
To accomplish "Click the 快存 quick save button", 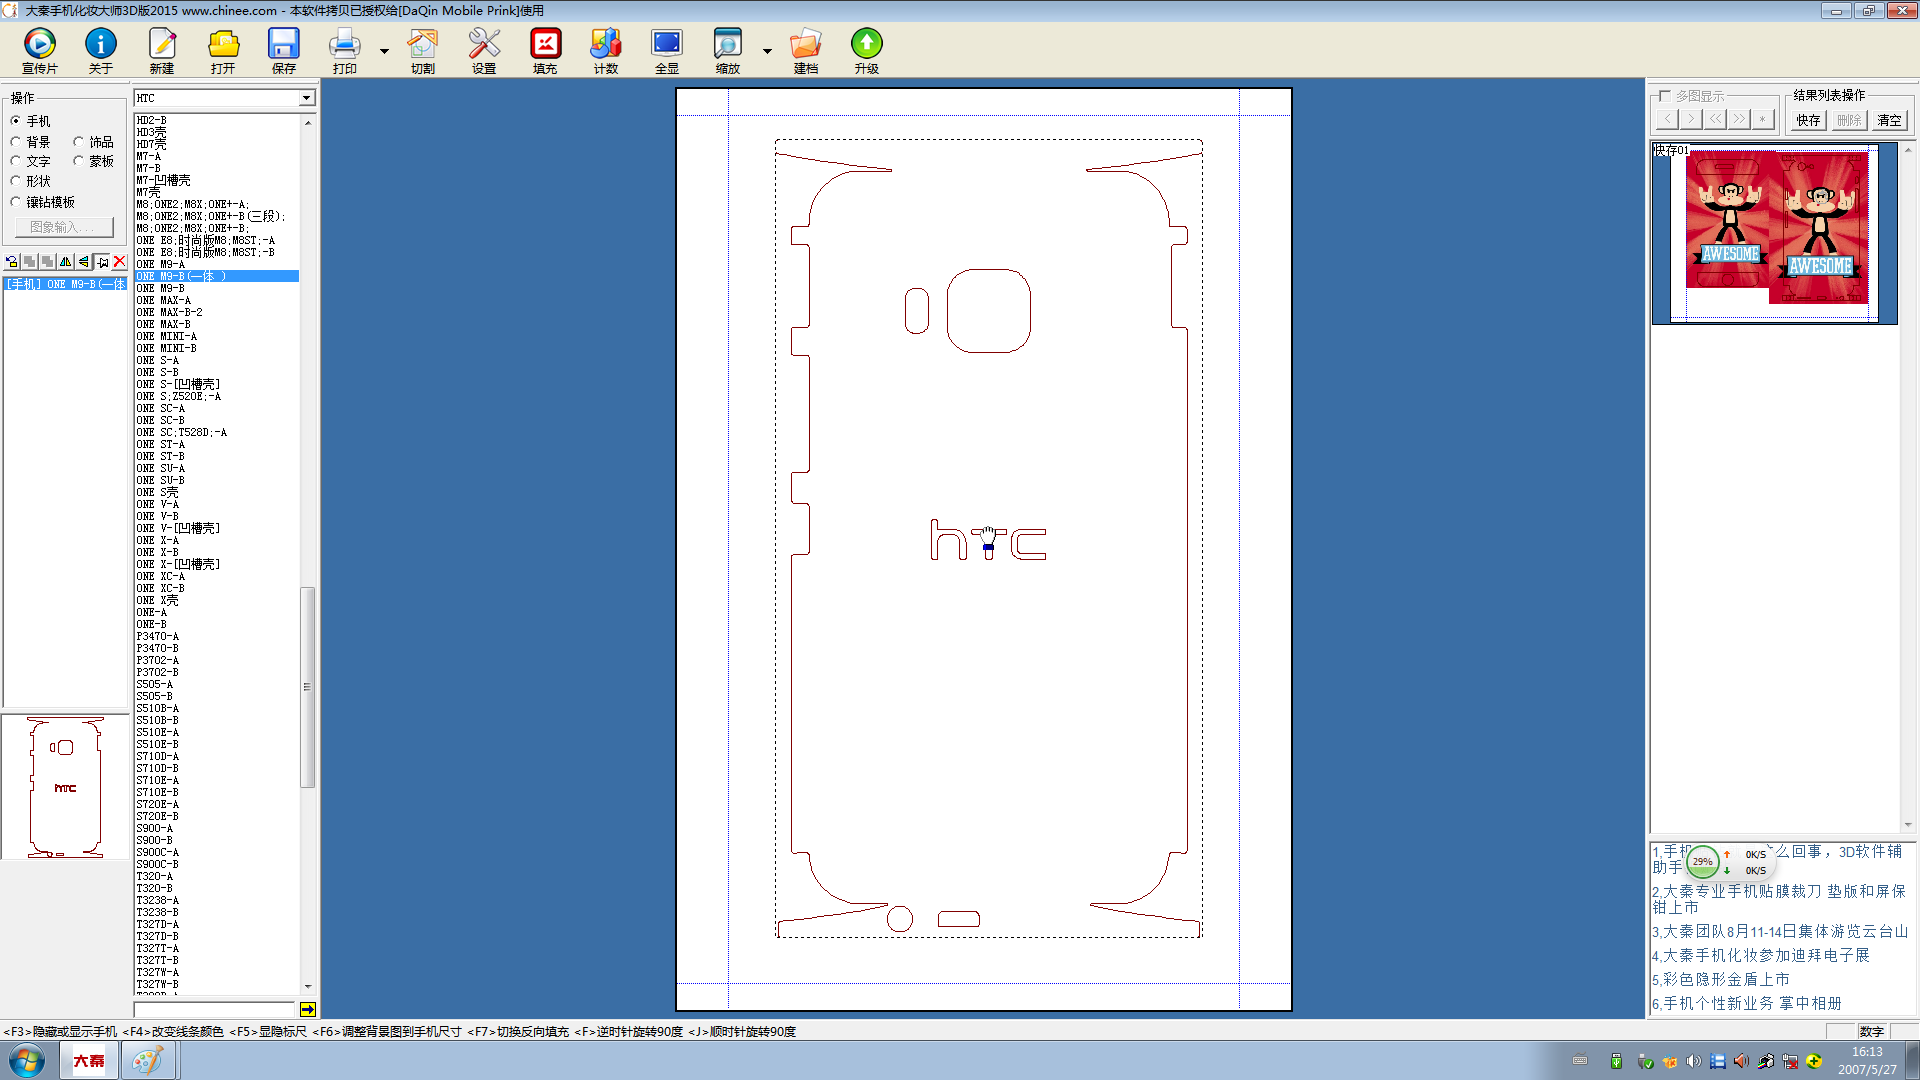I will coord(1808,120).
